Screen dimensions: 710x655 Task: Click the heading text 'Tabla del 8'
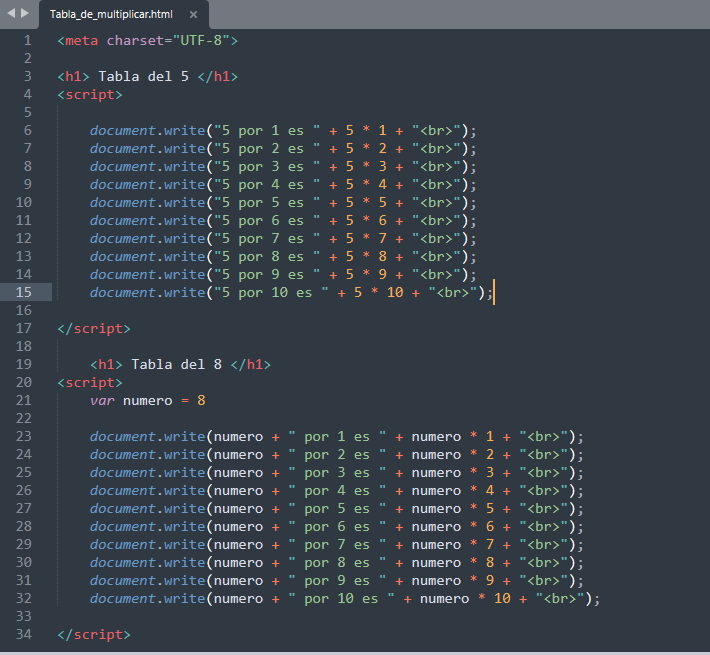click(x=177, y=364)
